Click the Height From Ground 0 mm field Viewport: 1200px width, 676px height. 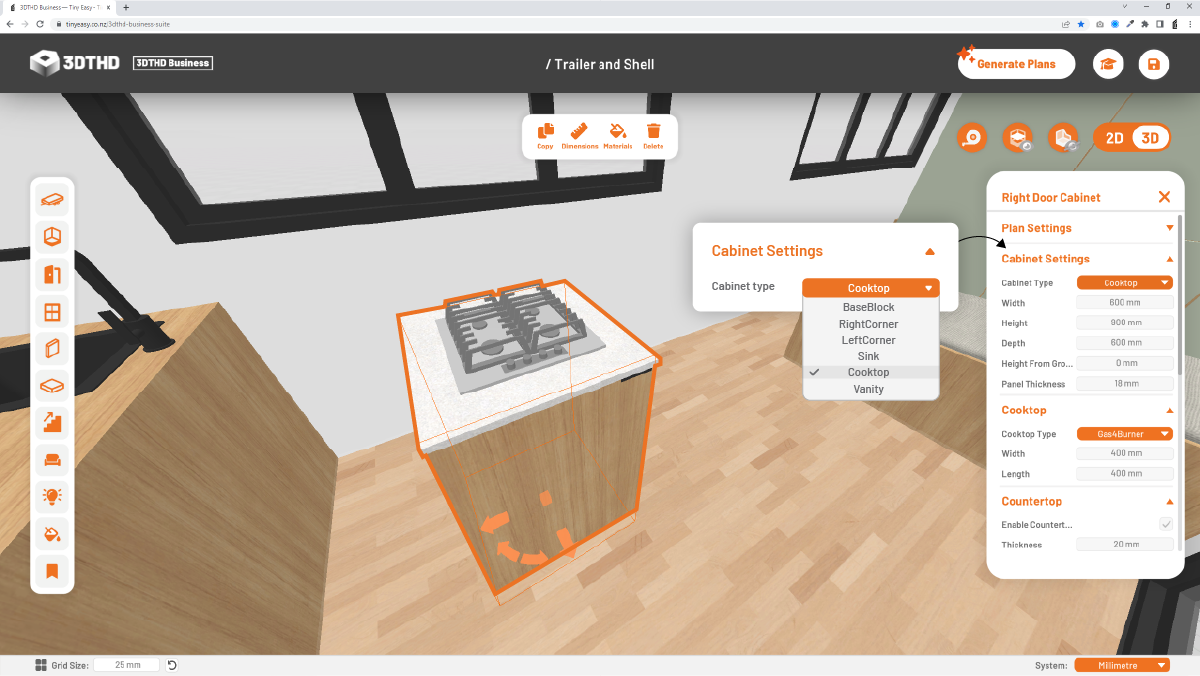[1124, 363]
